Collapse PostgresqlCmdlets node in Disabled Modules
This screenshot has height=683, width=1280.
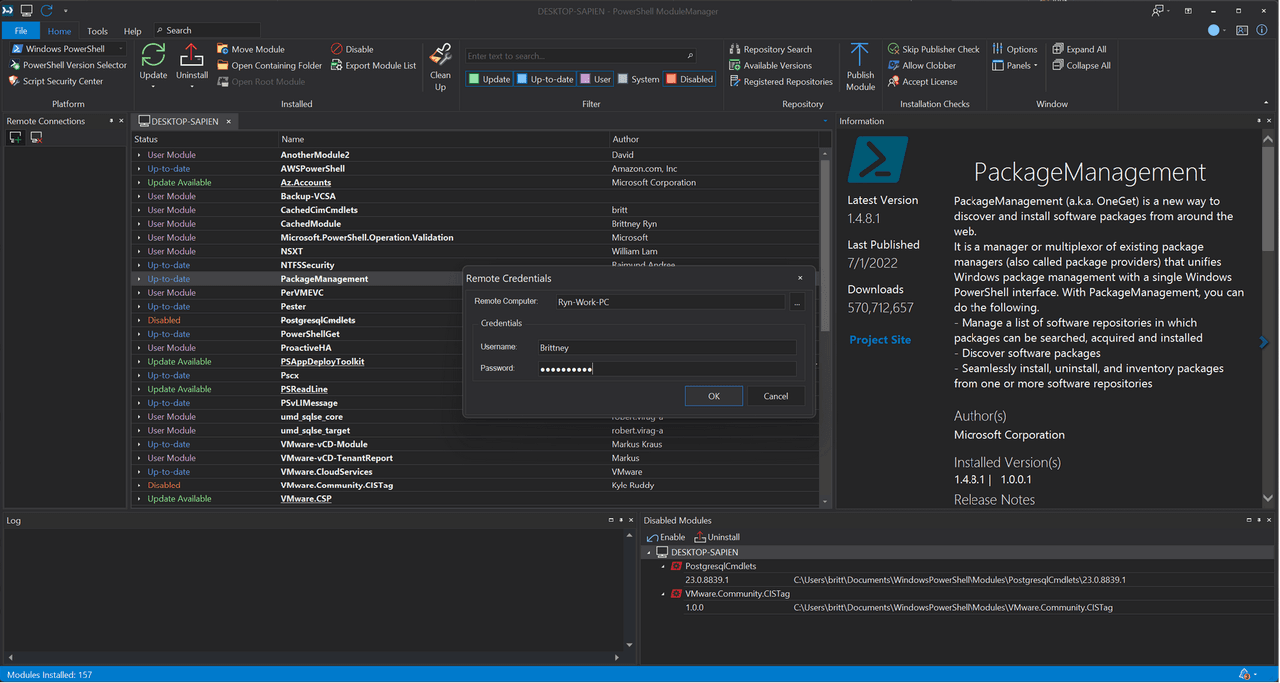pos(663,566)
